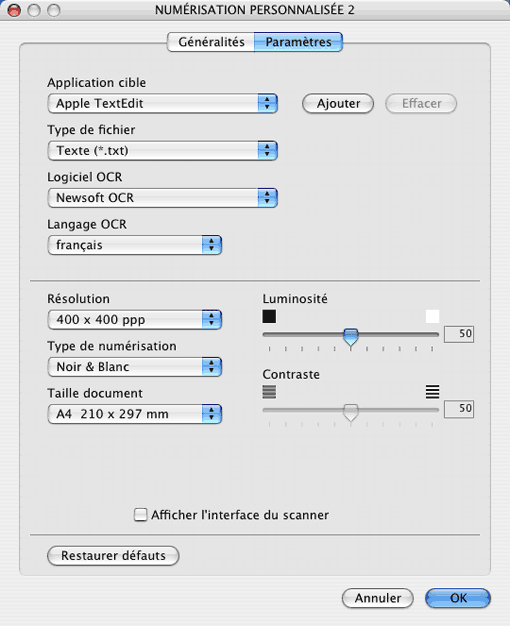Click the black darkest-brightness icon under Luminosité
The height and width of the screenshot is (626, 510).
[x=269, y=317]
